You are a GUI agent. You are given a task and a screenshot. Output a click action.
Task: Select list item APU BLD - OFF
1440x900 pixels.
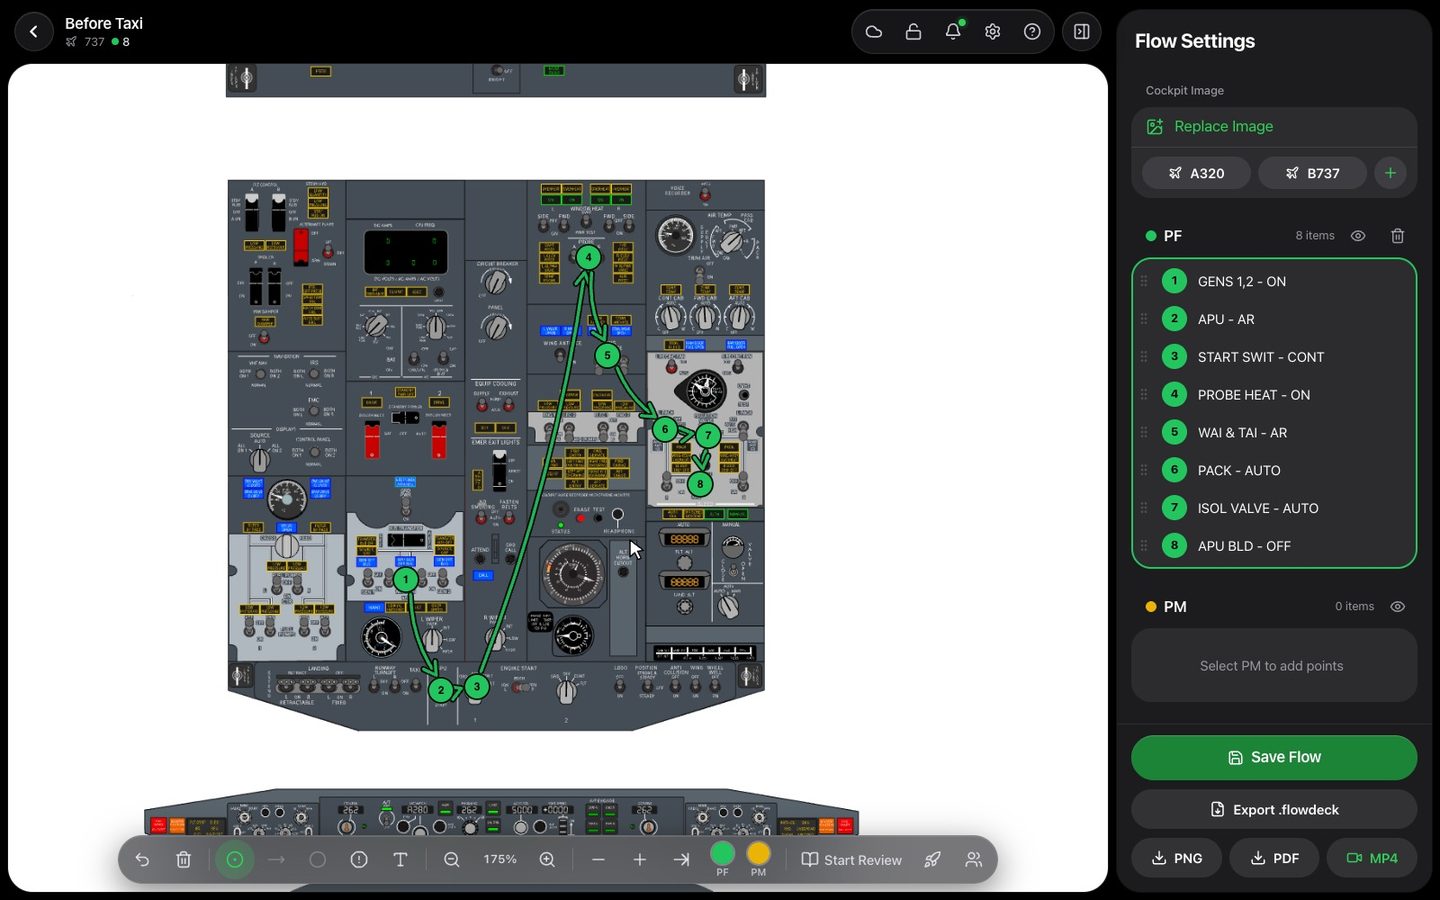pos(1274,546)
